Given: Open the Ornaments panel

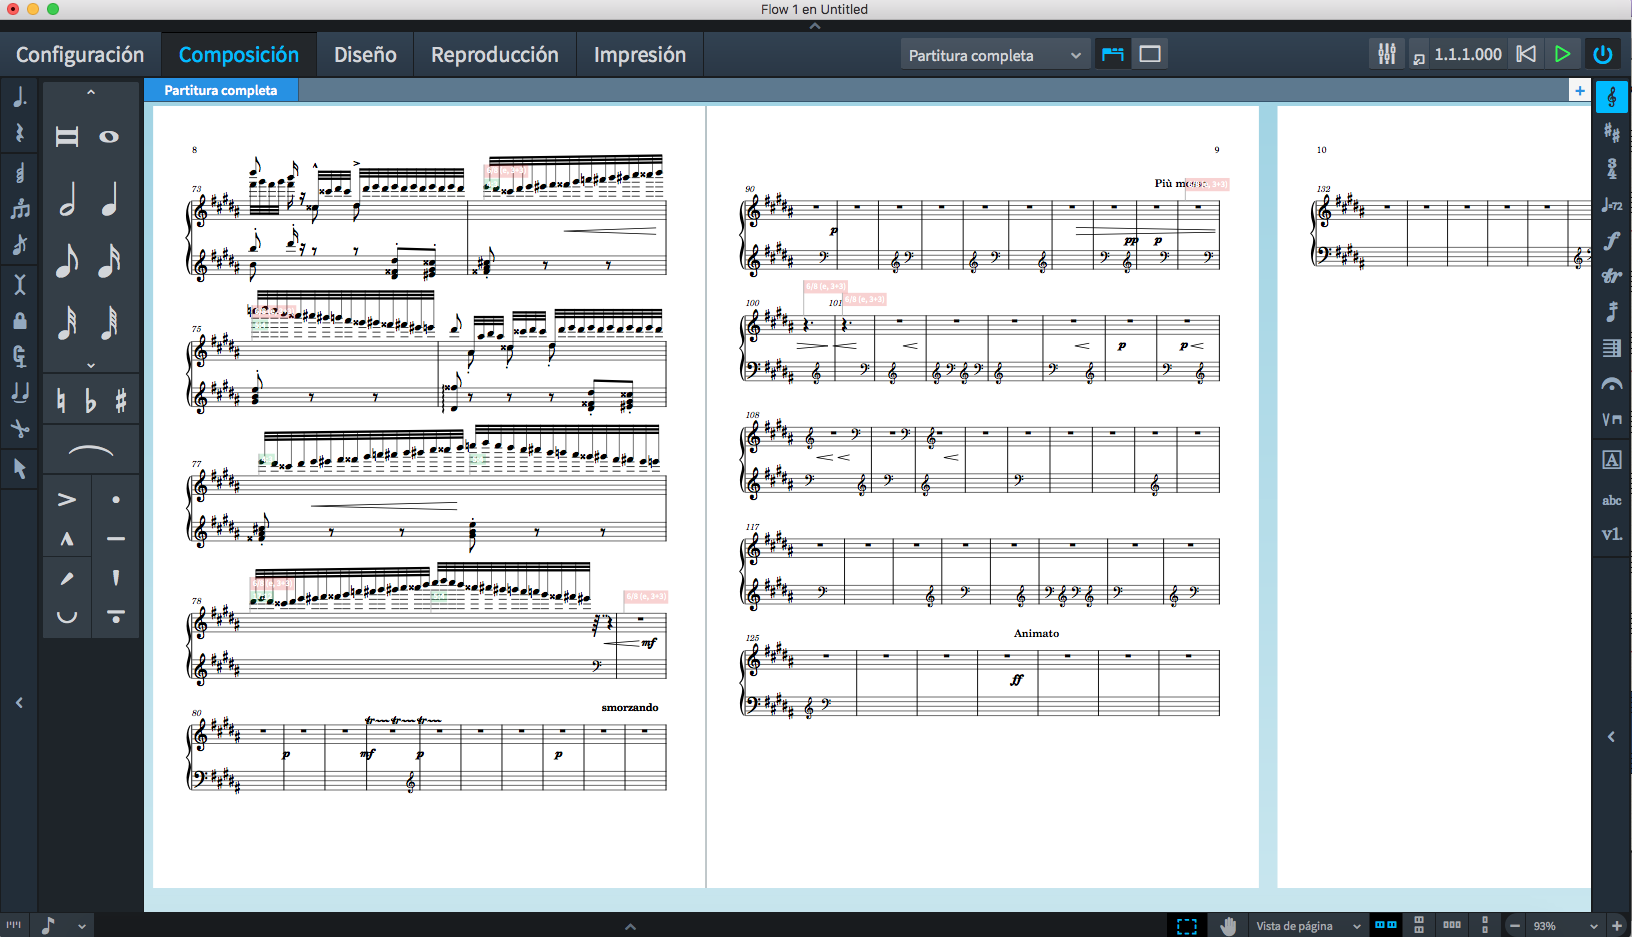Looking at the screenshot, I should click(x=1612, y=277).
